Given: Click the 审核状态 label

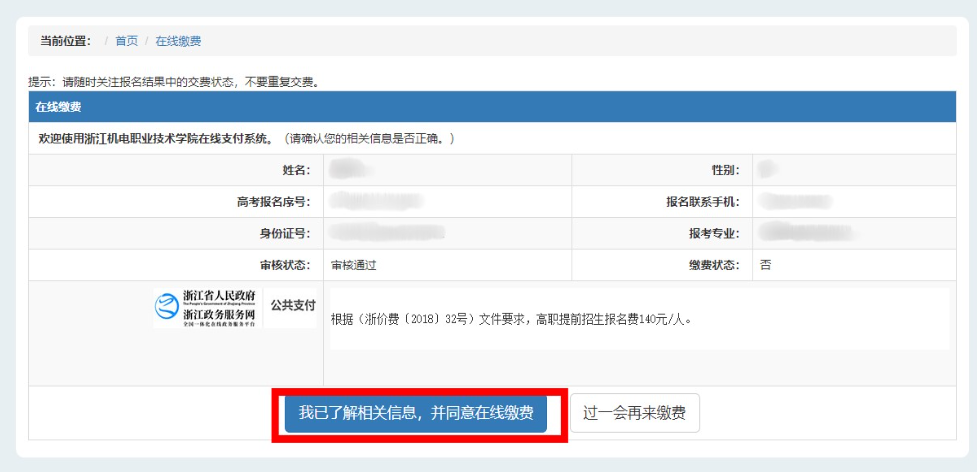Looking at the screenshot, I should 285,265.
